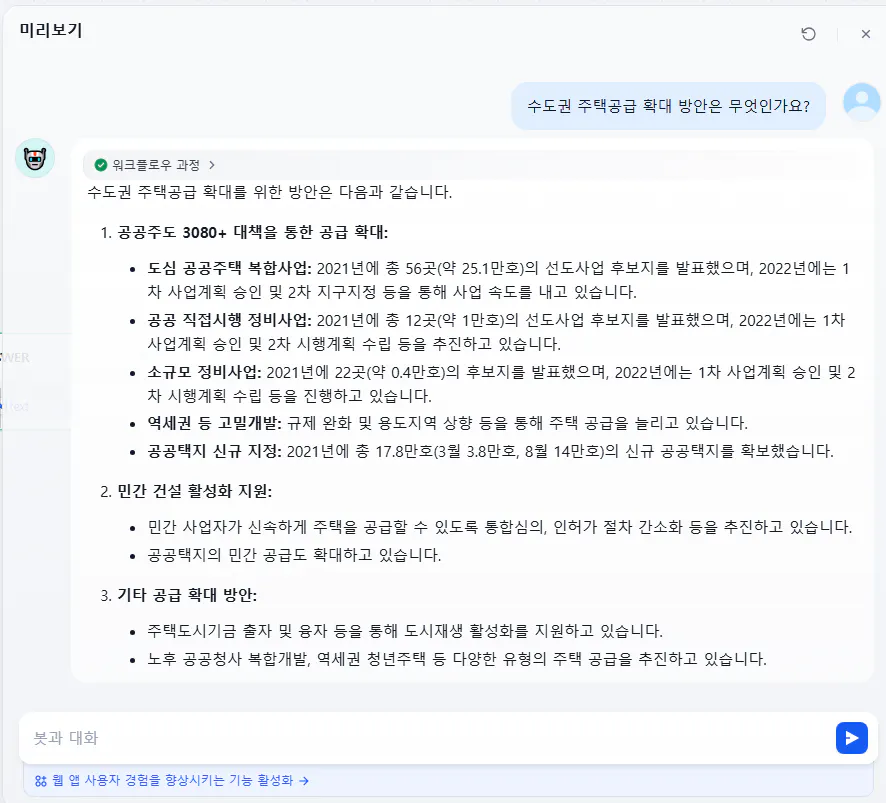Click the arrow after 기능 활성화 text
The width and height of the screenshot is (886, 803).
[304, 781]
